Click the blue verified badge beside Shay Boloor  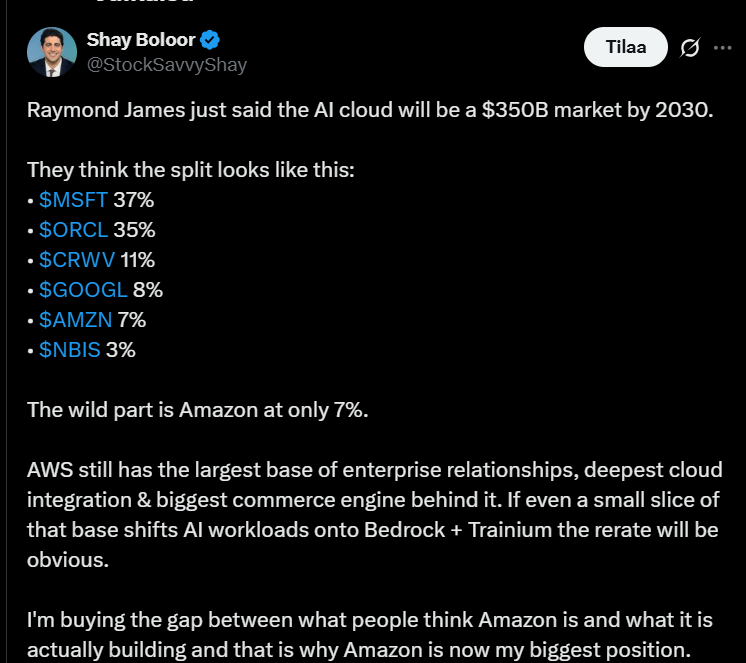[211, 41]
